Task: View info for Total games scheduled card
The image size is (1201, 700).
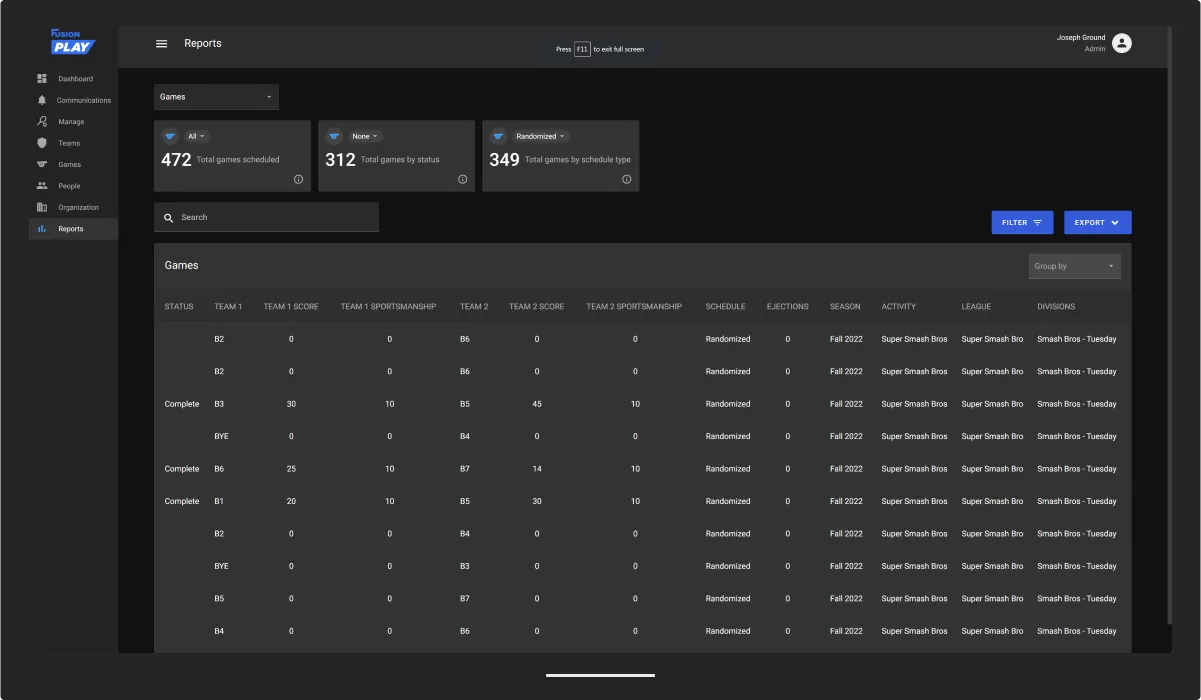Action: click(x=297, y=179)
